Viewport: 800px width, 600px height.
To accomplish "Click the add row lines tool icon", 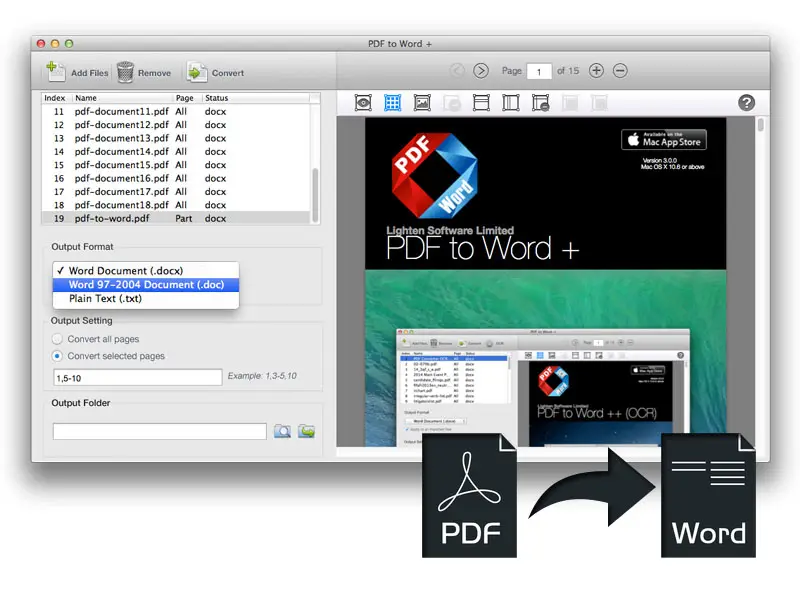I will coord(481,103).
